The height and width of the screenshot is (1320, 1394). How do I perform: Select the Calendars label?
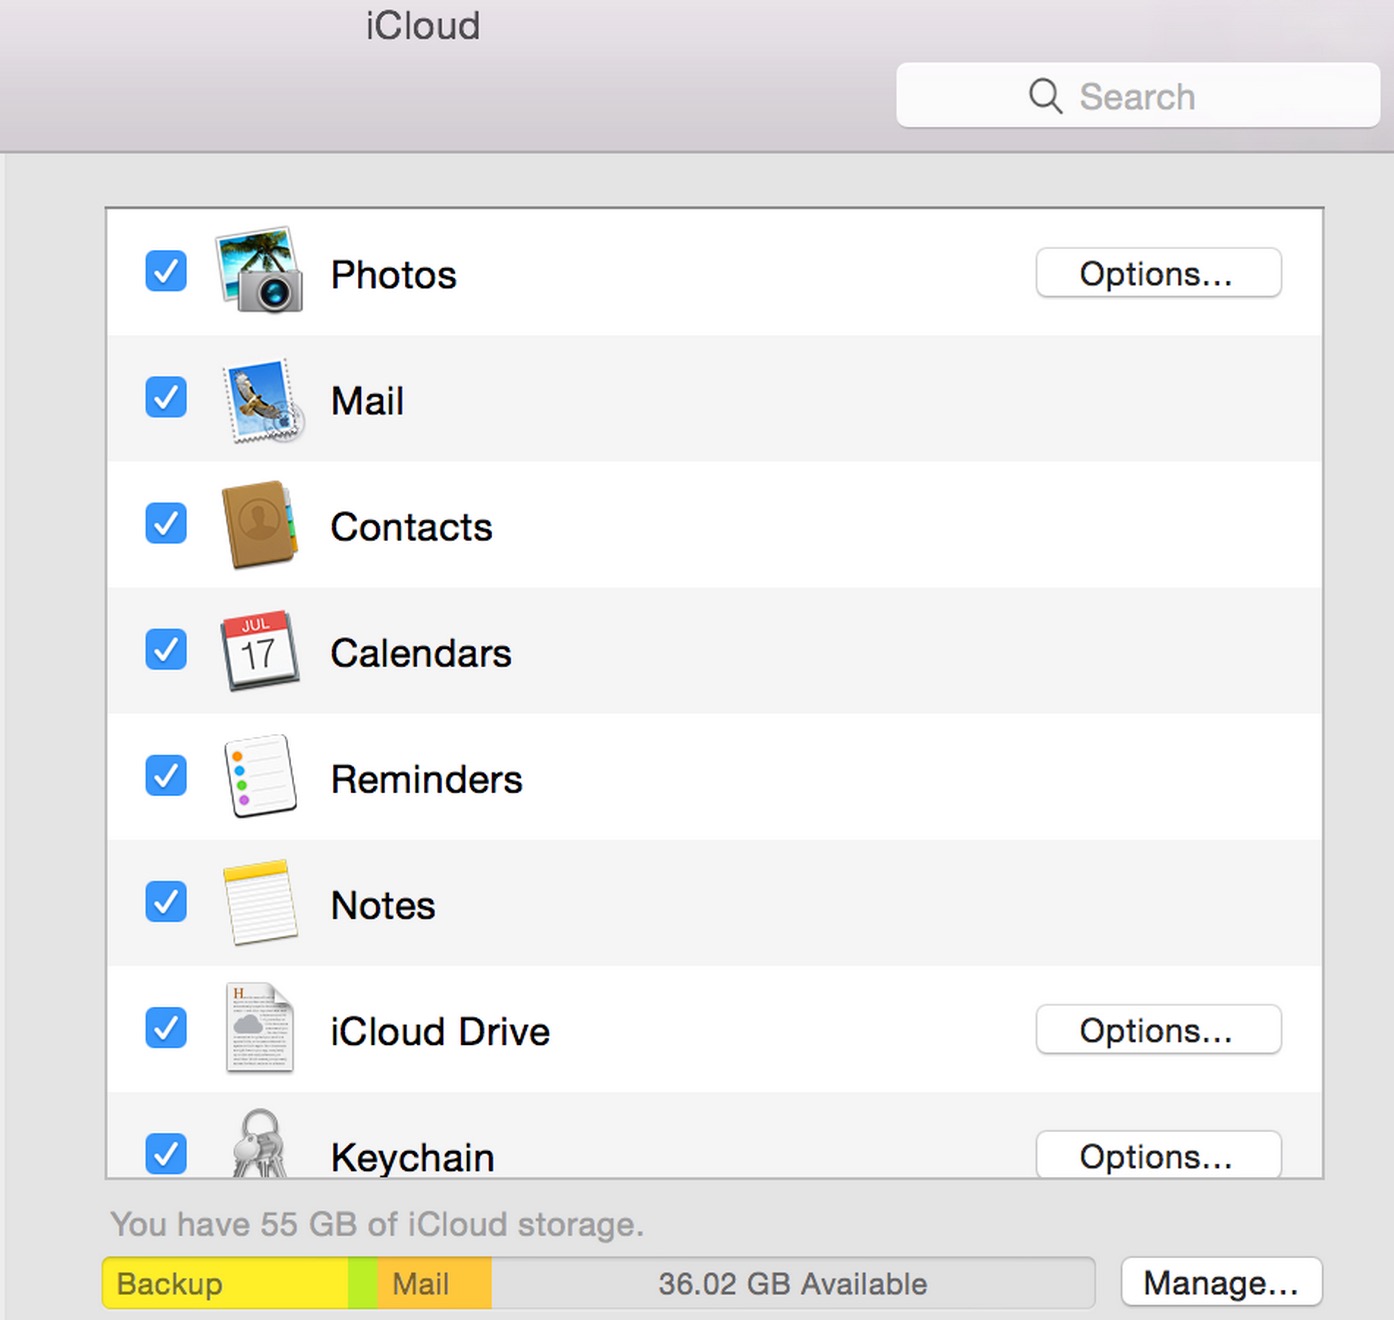[421, 653]
